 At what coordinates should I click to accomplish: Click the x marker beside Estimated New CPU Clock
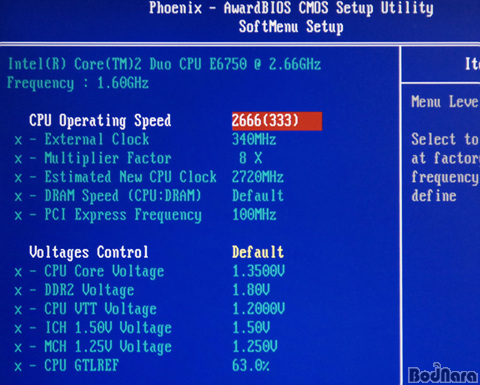[x=18, y=178]
